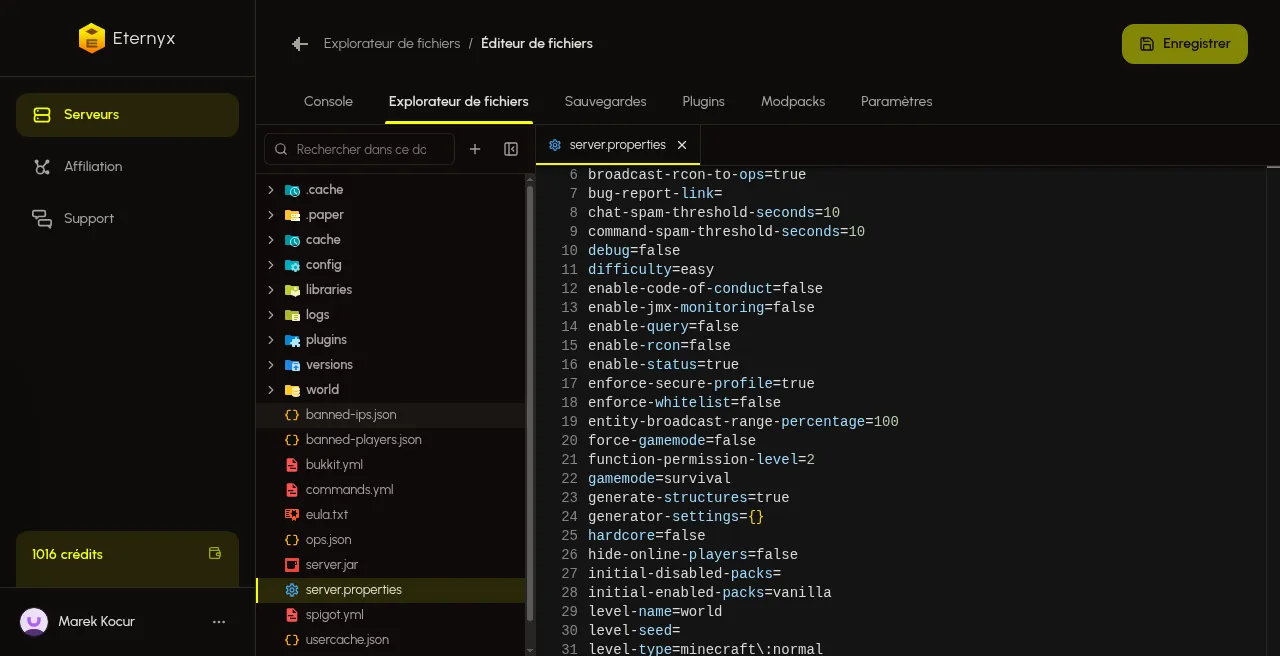Click the world folder icon

(x=292, y=390)
